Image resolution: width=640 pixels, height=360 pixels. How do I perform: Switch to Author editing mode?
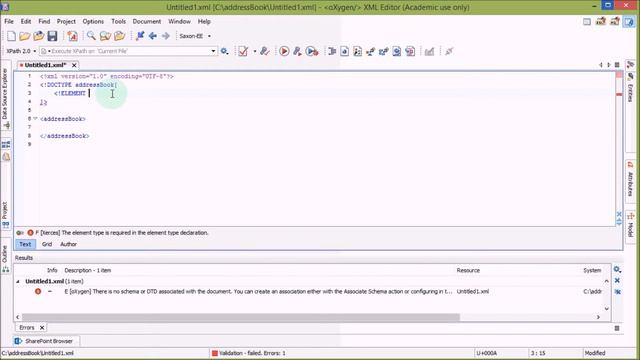click(68, 244)
